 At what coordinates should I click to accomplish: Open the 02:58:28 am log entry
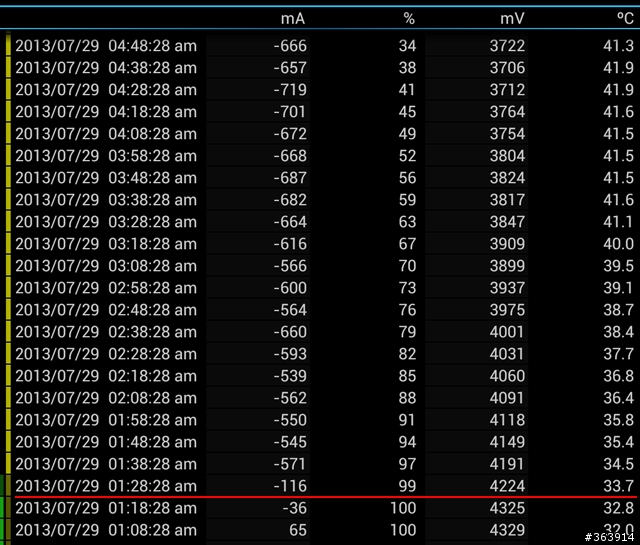[x=320, y=288]
